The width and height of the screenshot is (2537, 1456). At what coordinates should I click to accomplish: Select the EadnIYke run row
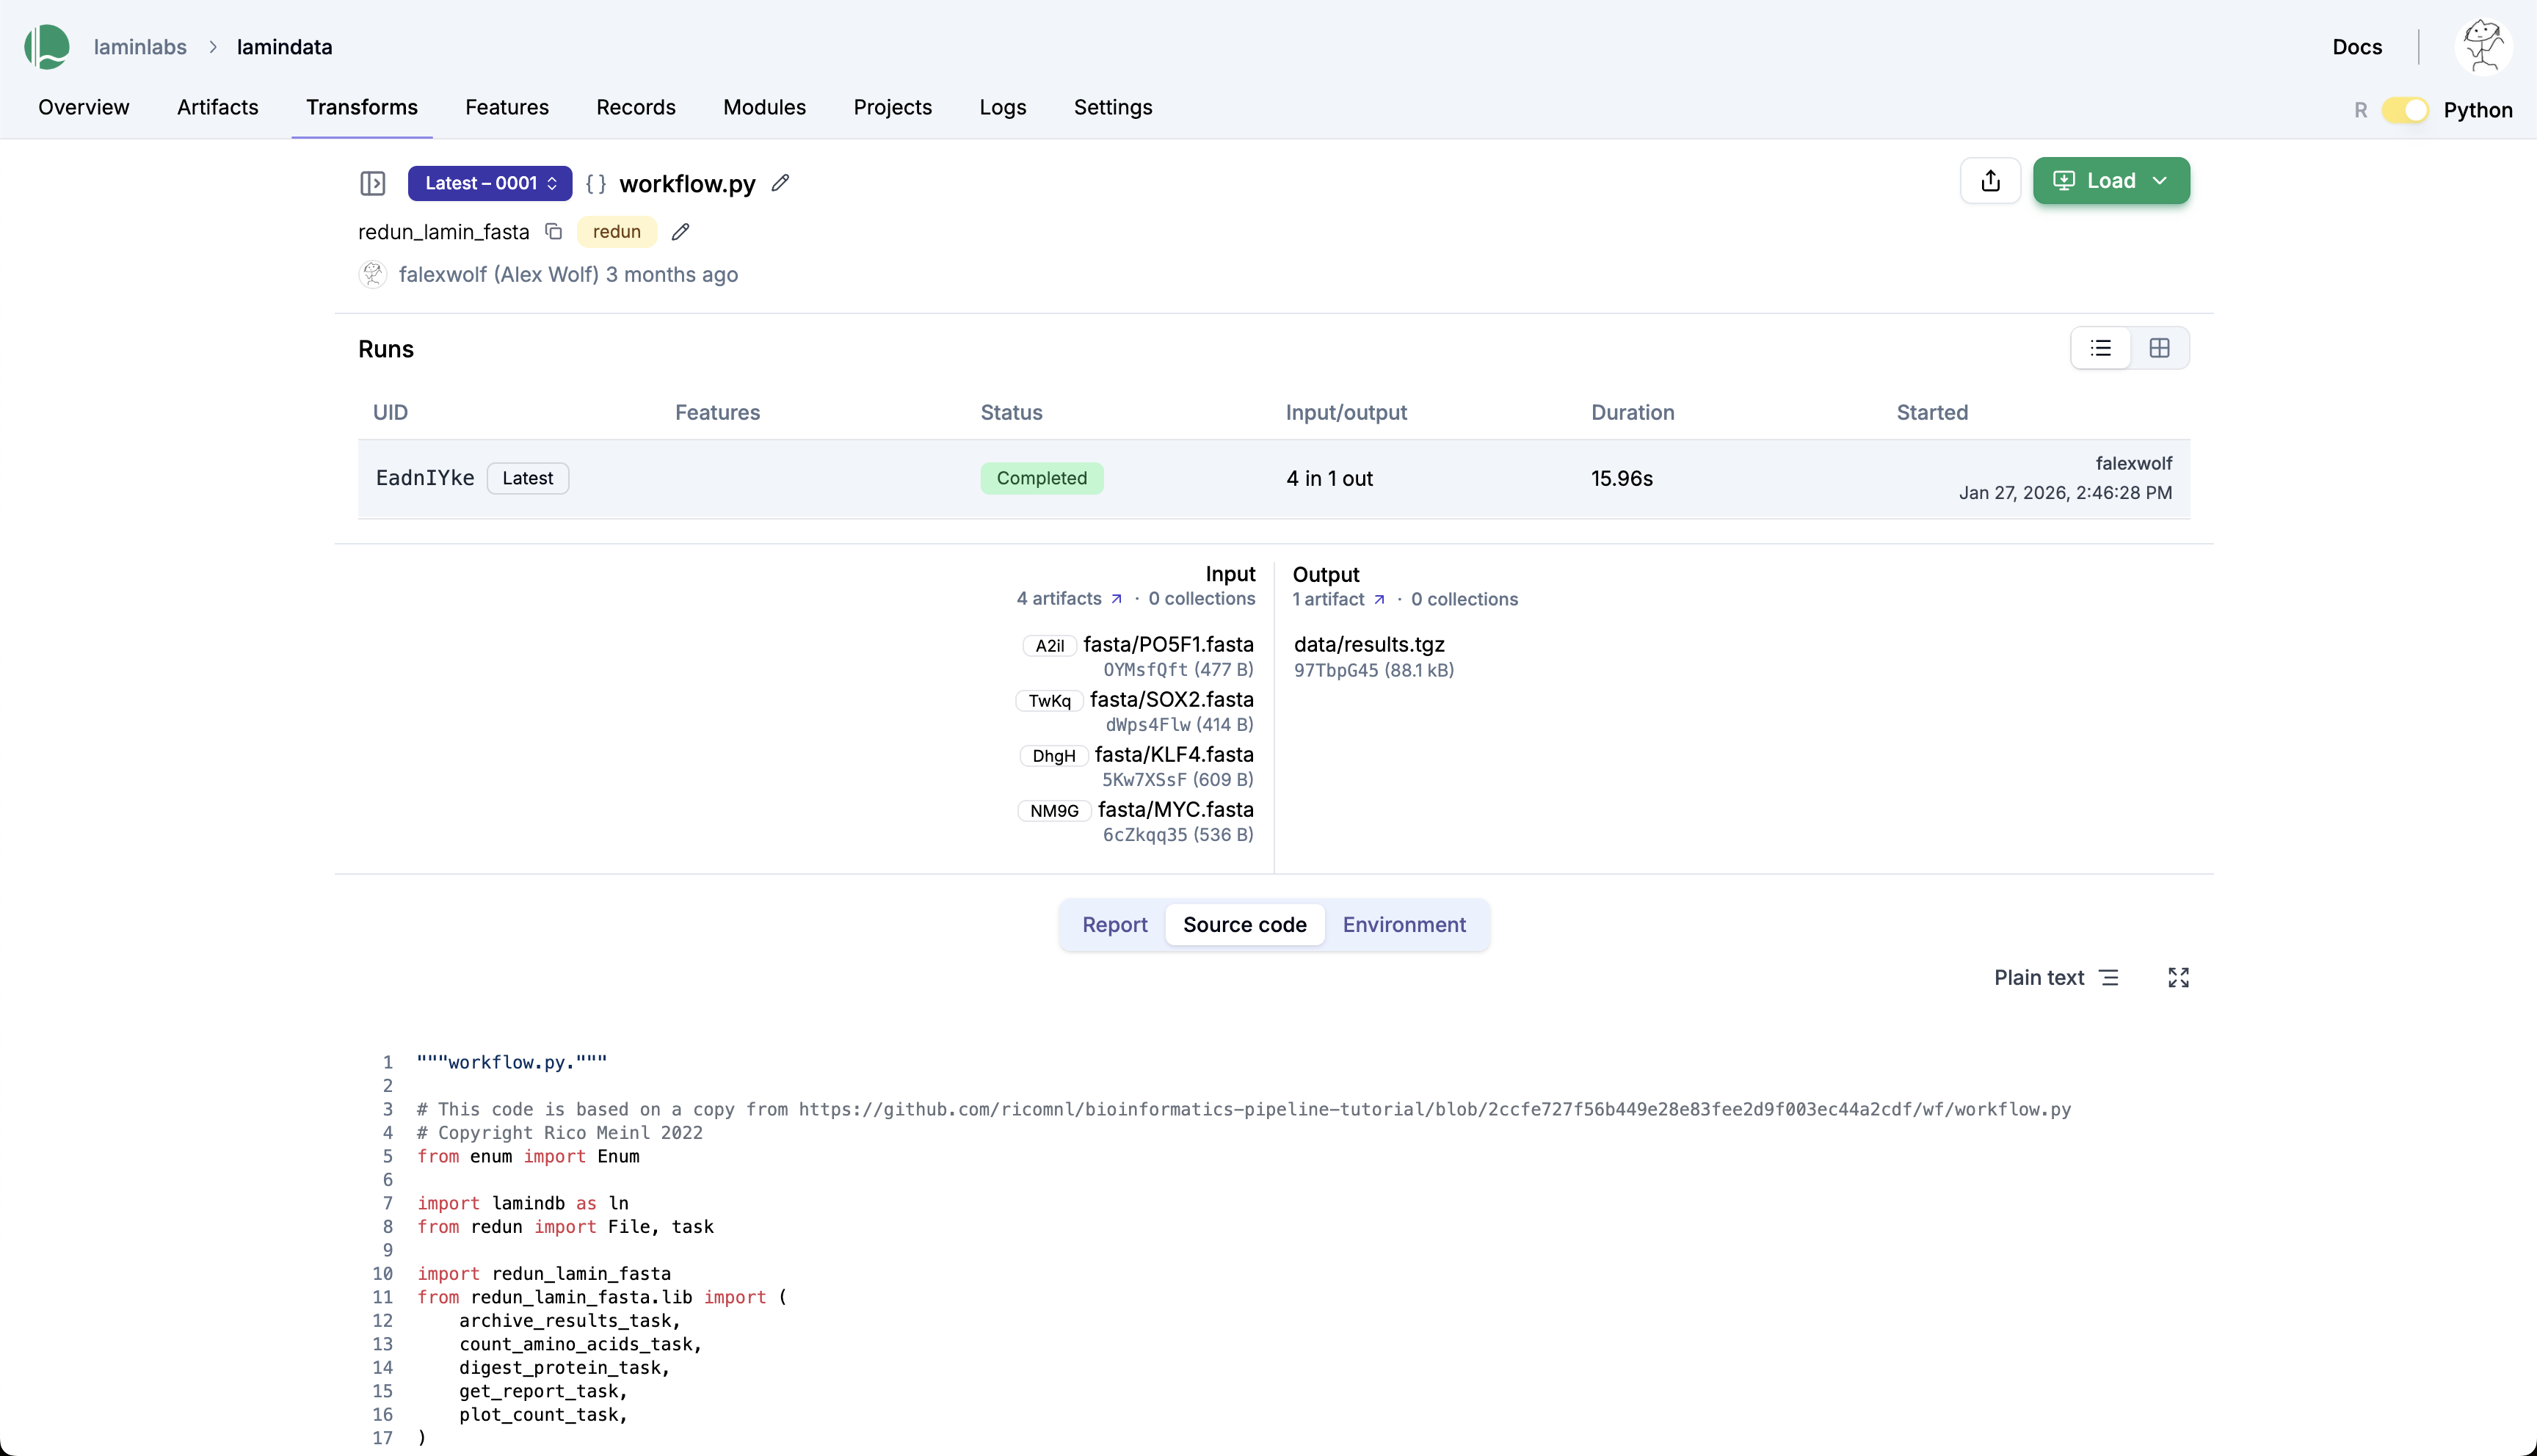click(x=424, y=478)
